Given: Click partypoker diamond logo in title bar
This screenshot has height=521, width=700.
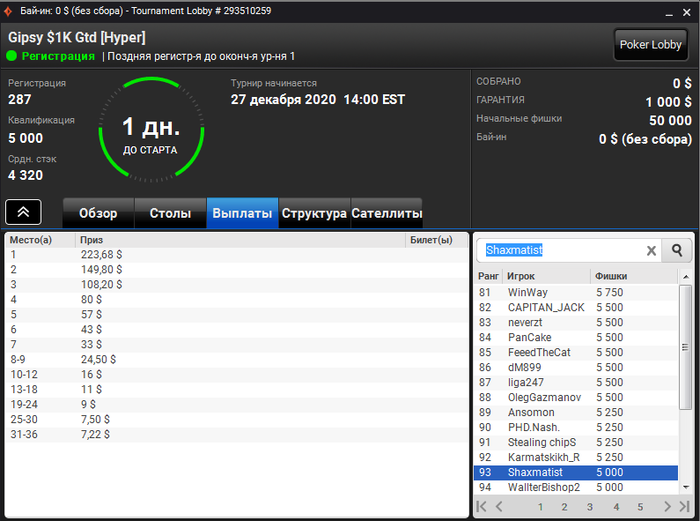Looking at the screenshot, I should [x=8, y=11].
